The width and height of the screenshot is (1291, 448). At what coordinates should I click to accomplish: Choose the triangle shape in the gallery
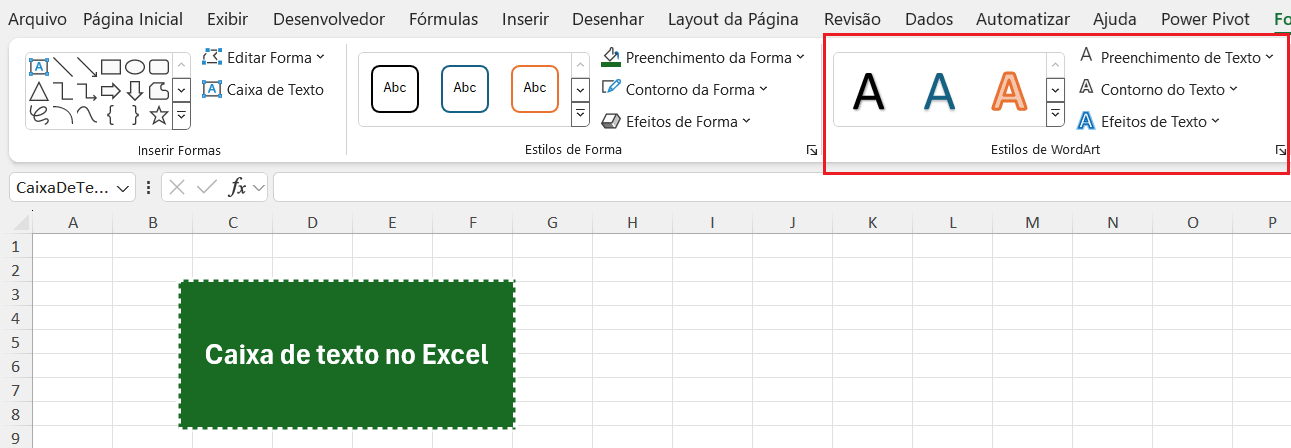point(38,91)
